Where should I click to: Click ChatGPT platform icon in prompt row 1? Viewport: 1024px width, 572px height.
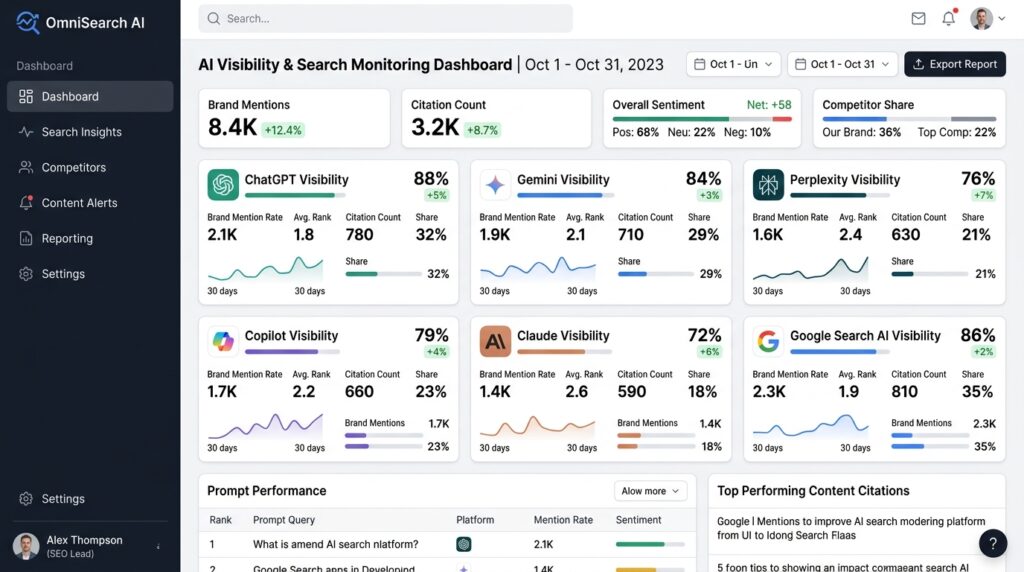click(464, 544)
